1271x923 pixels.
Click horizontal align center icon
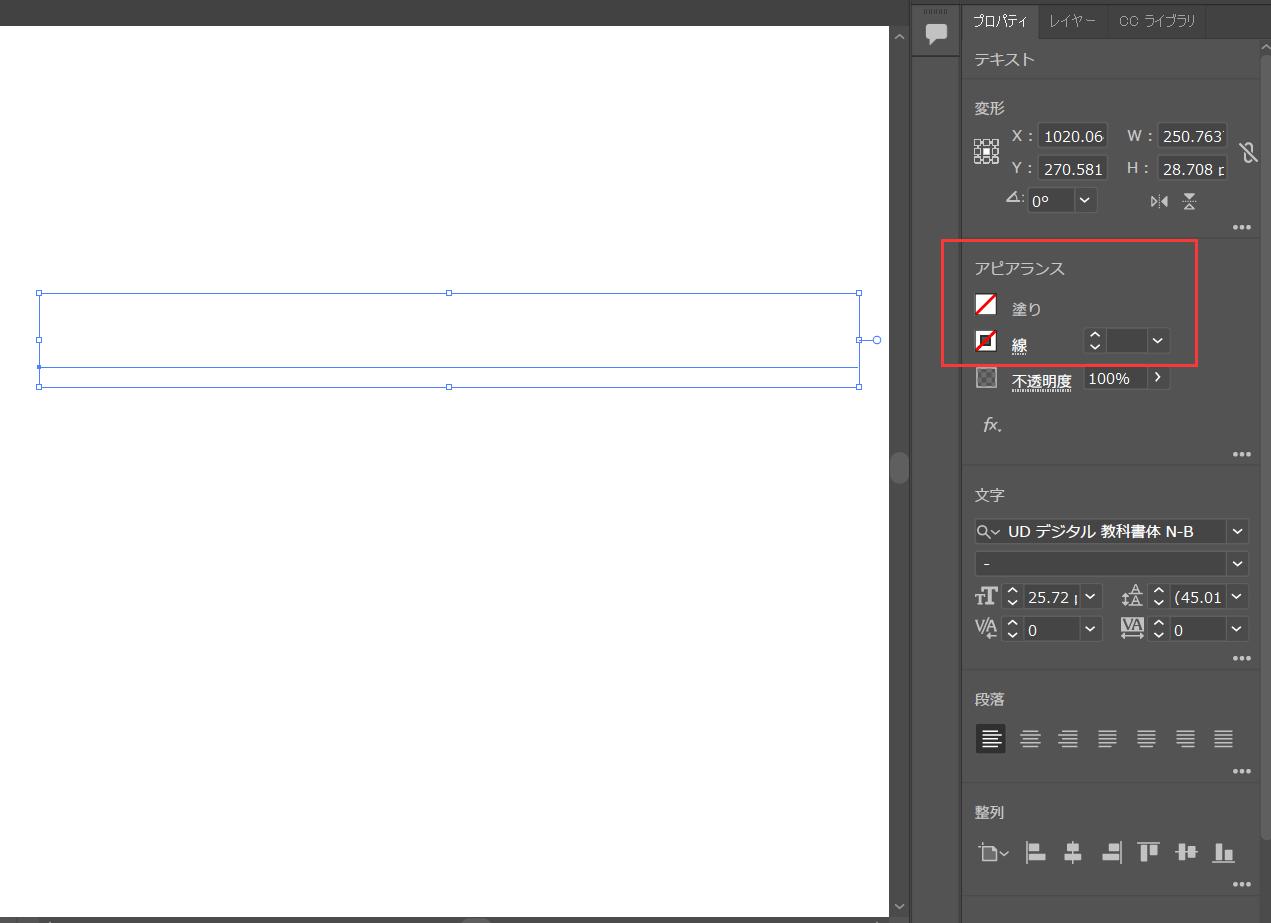coord(1073,852)
